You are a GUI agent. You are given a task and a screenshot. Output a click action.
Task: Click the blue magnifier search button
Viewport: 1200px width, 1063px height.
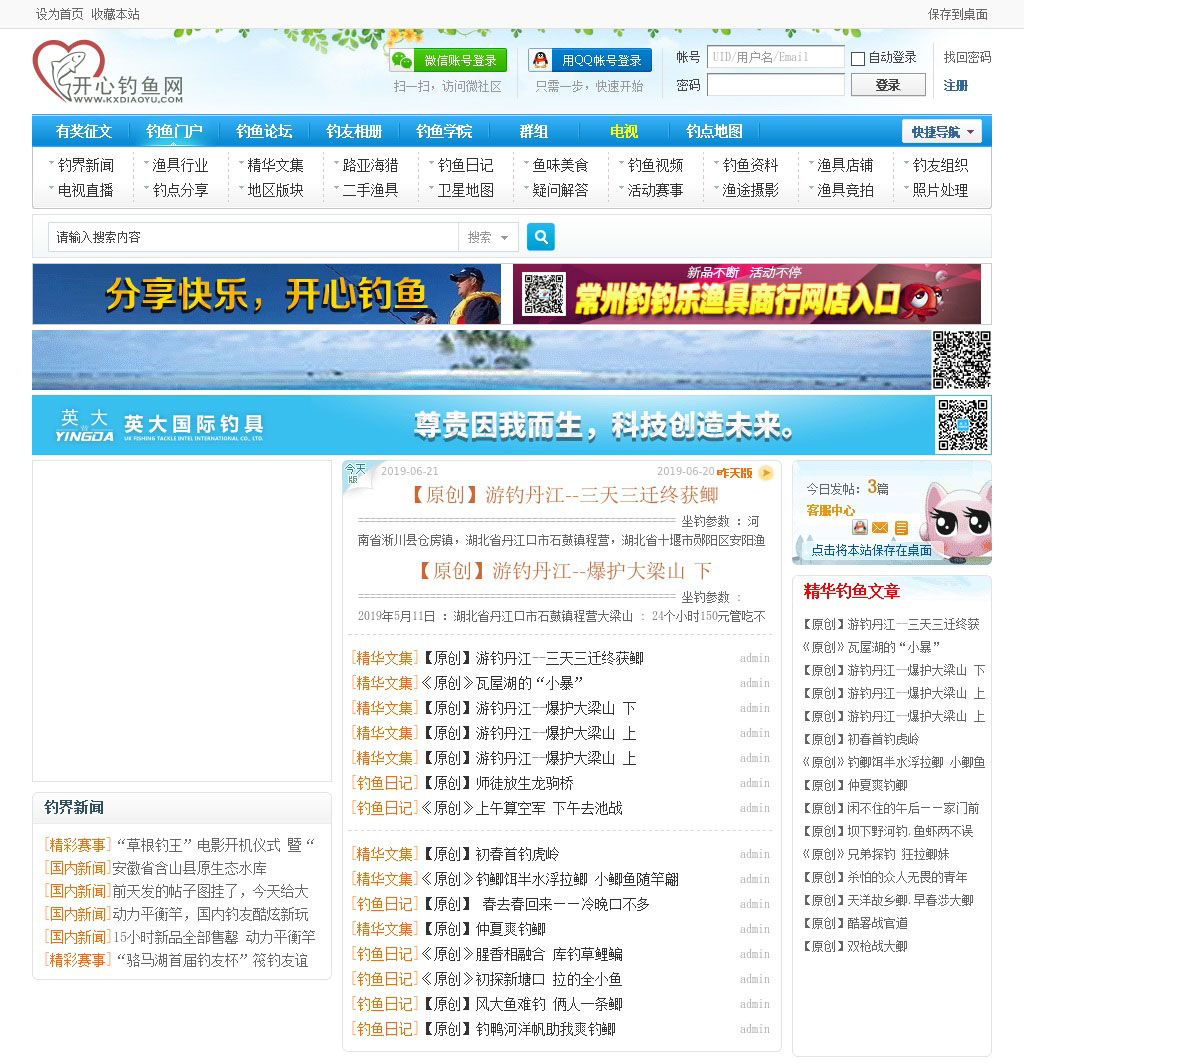540,237
